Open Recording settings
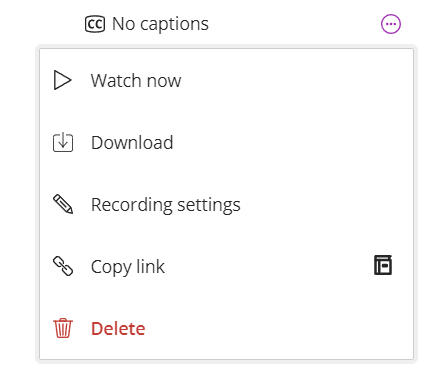This screenshot has height=373, width=436. 226,204
